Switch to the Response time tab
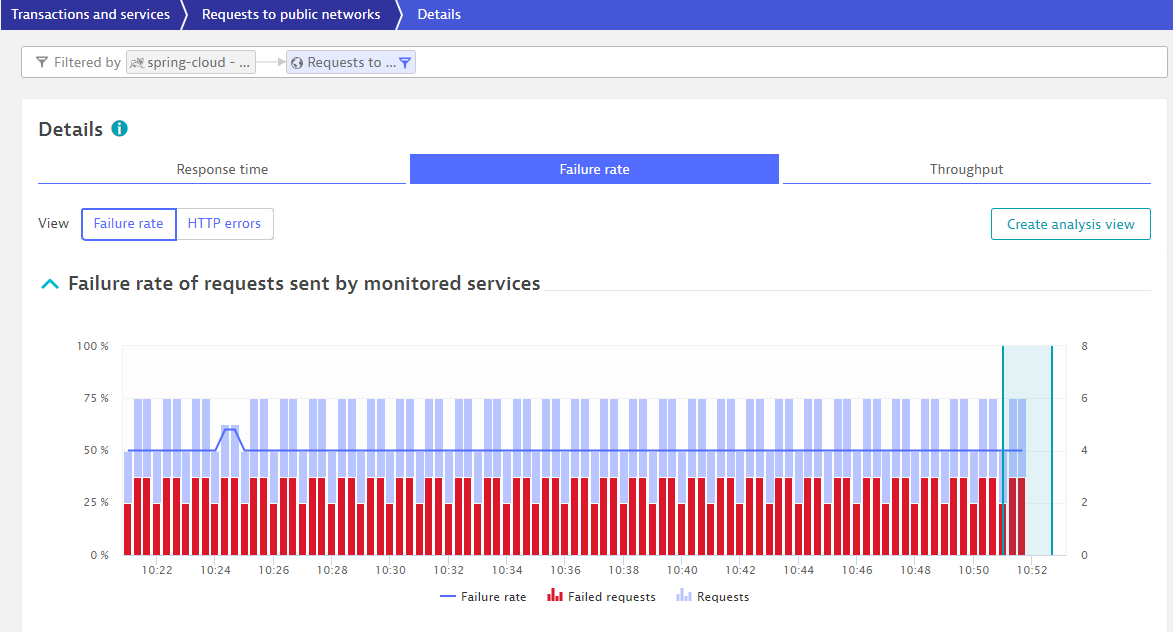Image resolution: width=1173 pixels, height=632 pixels. [x=222, y=169]
